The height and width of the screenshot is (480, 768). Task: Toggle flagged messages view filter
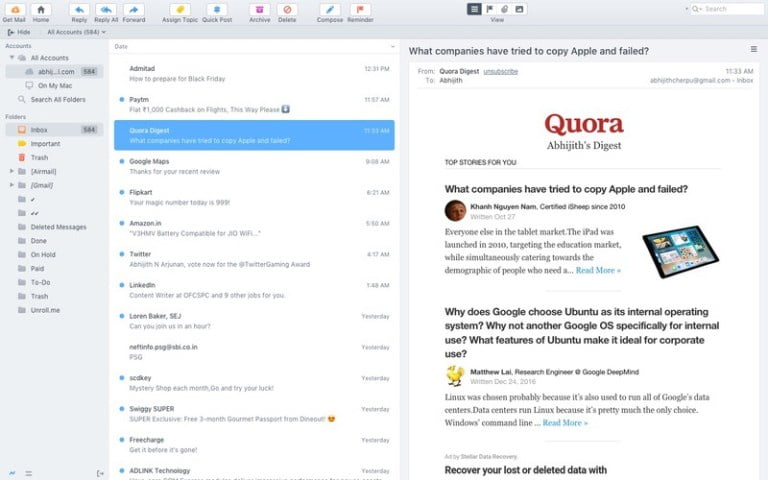point(489,9)
